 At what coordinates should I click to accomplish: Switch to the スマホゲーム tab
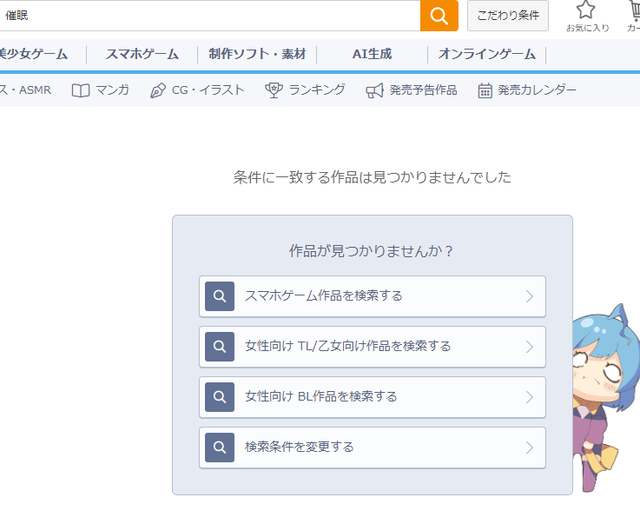click(x=142, y=54)
